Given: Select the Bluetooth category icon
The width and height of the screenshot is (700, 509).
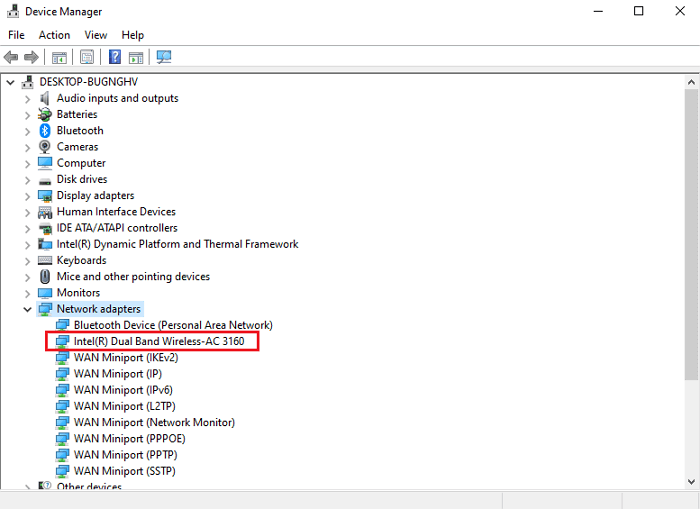Looking at the screenshot, I should (45, 131).
